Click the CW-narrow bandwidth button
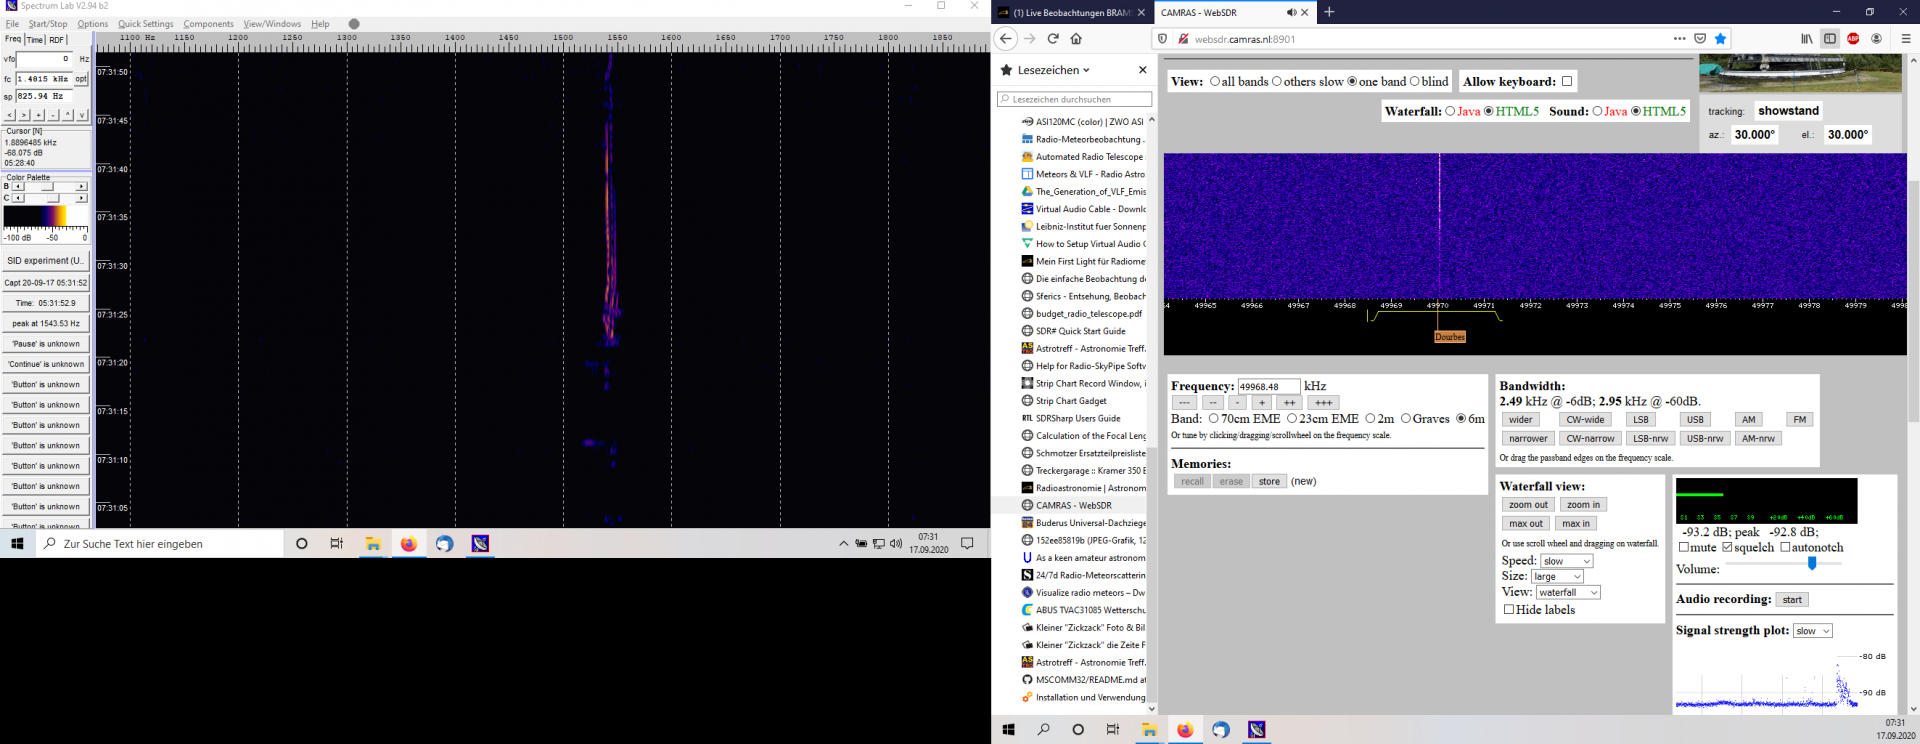Image resolution: width=1920 pixels, height=744 pixels. (1590, 438)
